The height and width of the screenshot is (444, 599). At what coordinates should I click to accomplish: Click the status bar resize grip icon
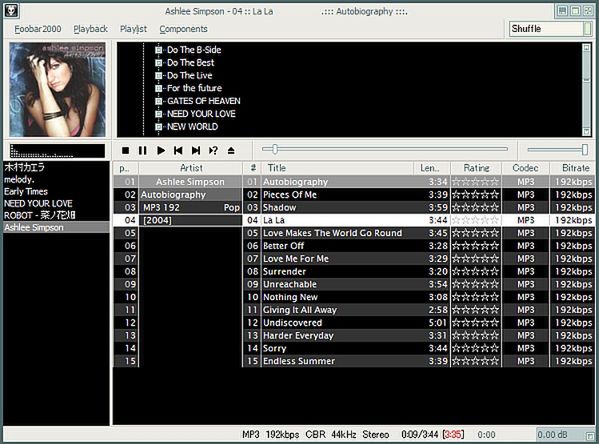pyautogui.click(x=590, y=436)
